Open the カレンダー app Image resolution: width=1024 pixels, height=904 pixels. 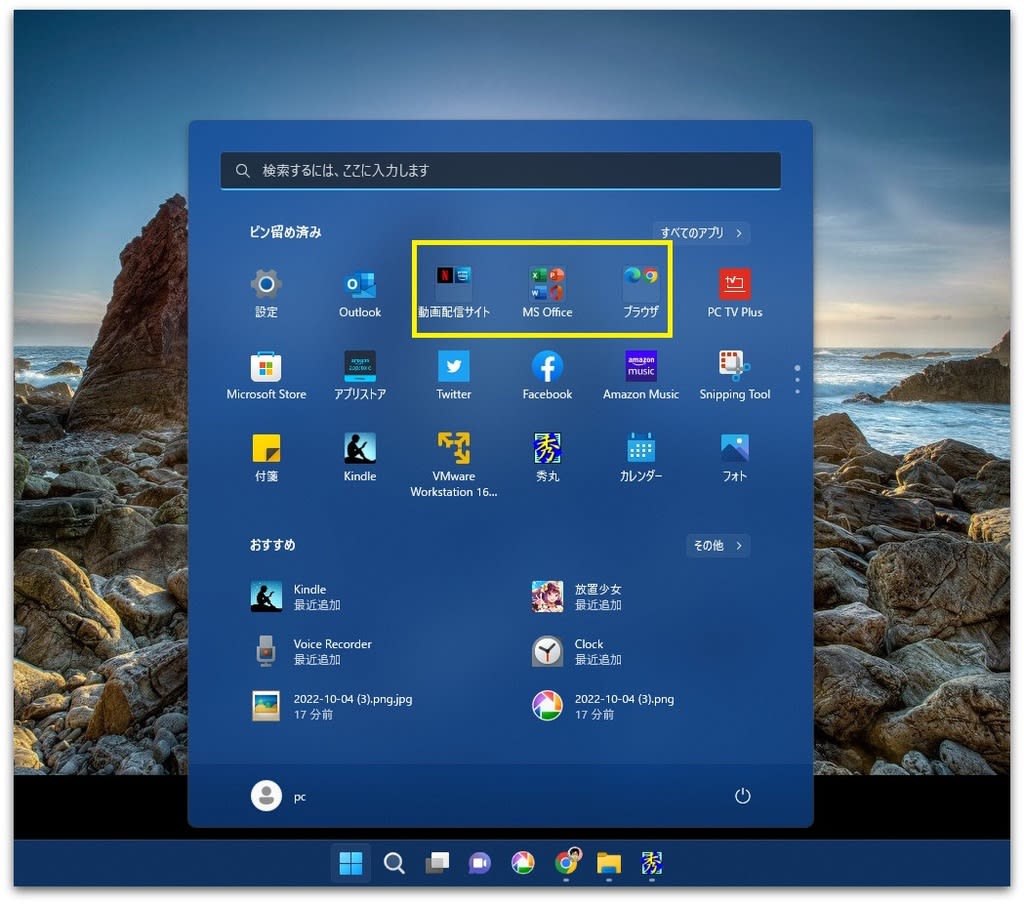click(x=641, y=457)
